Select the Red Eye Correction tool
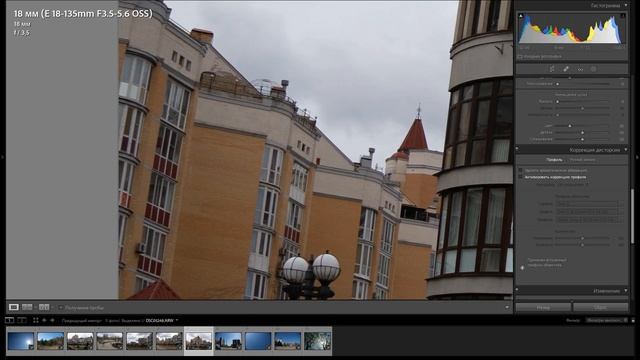Viewport: 640px width, 360px height. pyautogui.click(x=580, y=69)
